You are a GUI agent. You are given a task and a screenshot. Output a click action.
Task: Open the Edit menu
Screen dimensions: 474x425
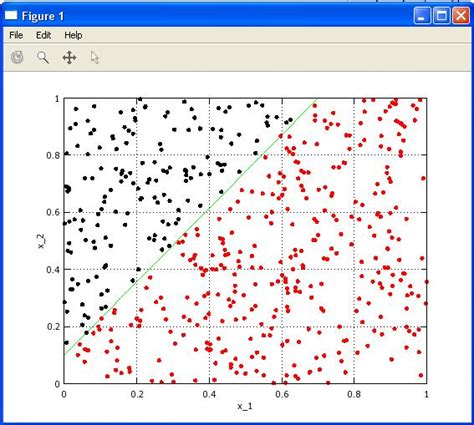tap(43, 35)
